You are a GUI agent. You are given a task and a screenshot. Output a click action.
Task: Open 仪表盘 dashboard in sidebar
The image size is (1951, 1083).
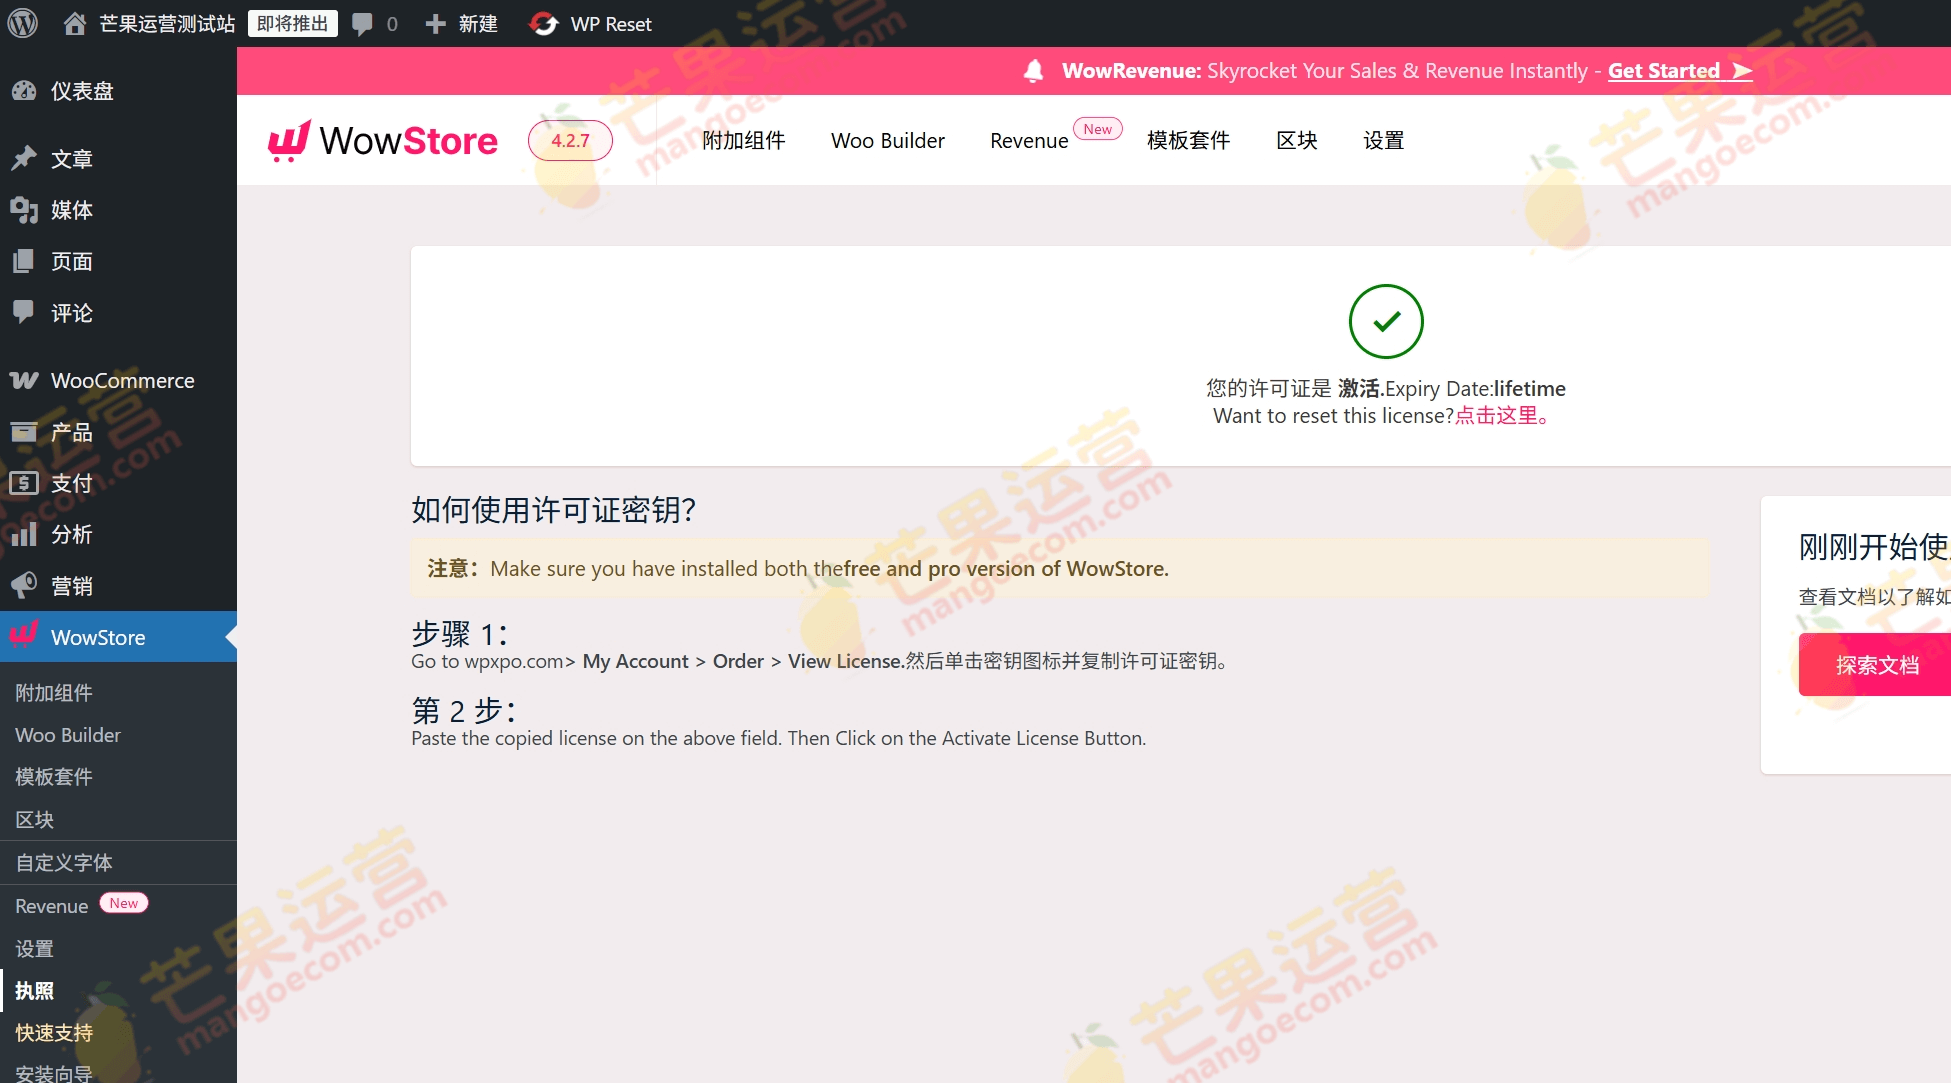[x=82, y=91]
